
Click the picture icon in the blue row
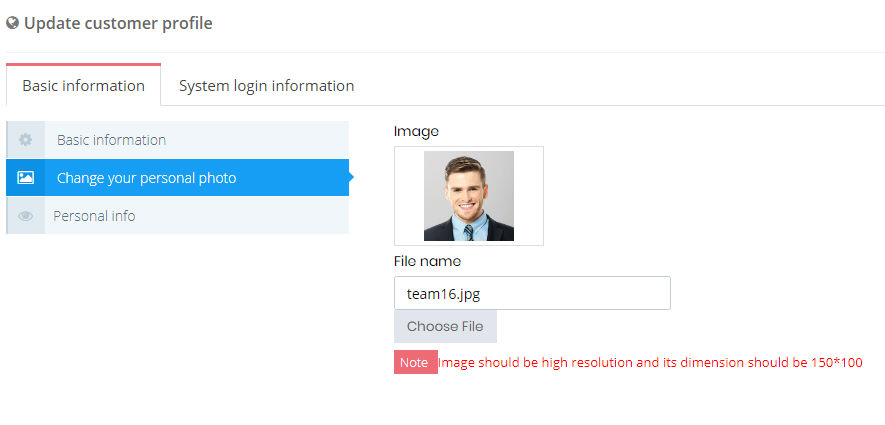[25, 178]
